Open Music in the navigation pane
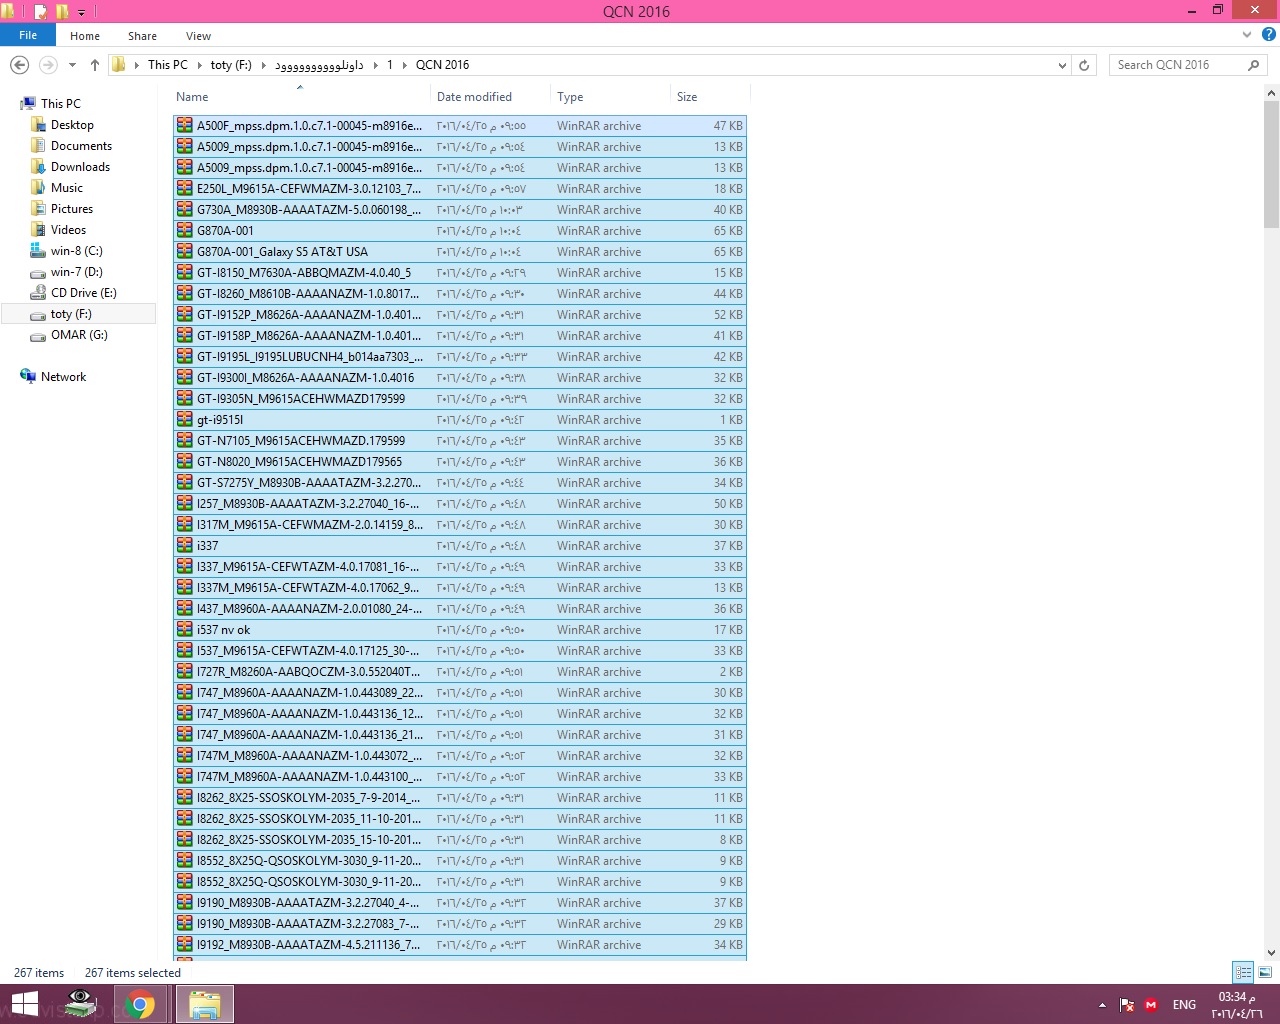This screenshot has width=1280, height=1024. (67, 188)
